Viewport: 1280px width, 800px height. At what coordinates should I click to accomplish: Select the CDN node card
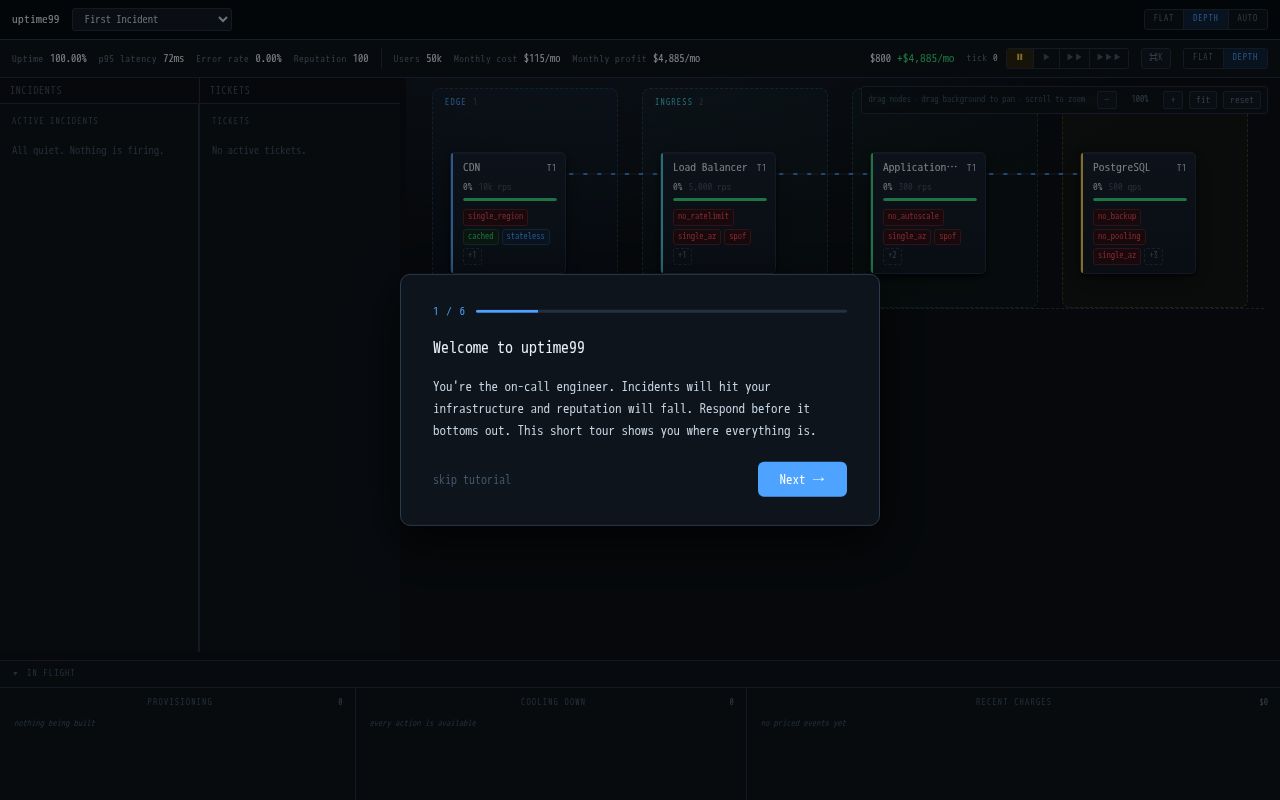[508, 213]
